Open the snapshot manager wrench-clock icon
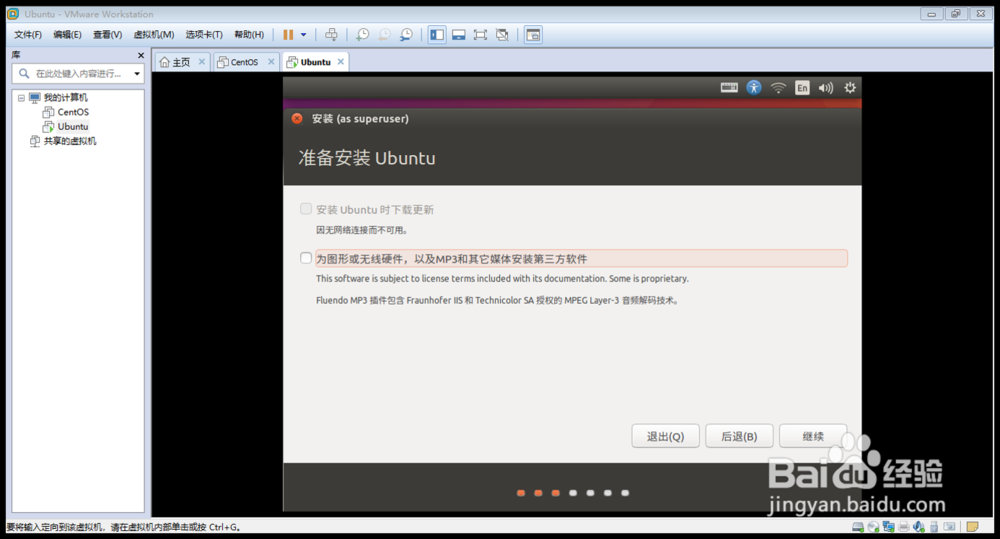This screenshot has width=1000, height=539. 406,35
